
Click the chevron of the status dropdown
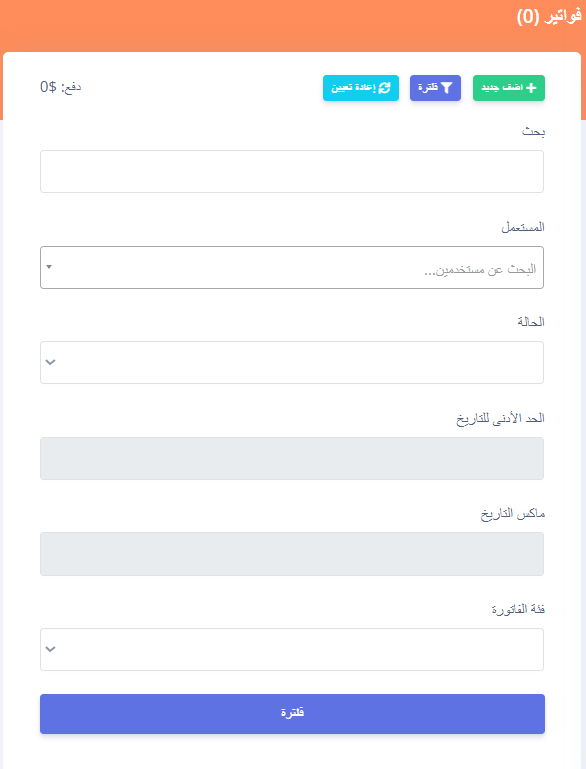[51, 362]
